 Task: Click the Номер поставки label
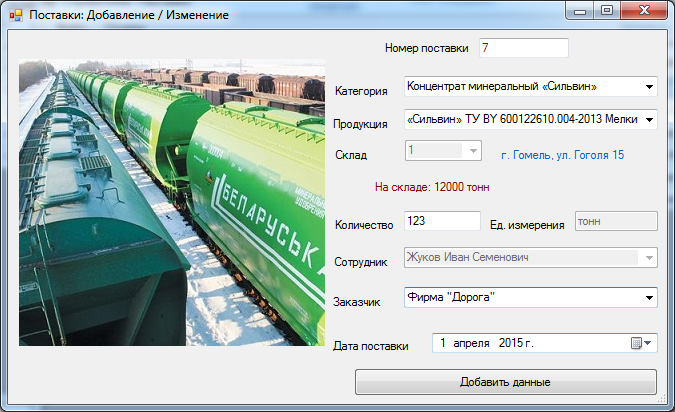427,48
